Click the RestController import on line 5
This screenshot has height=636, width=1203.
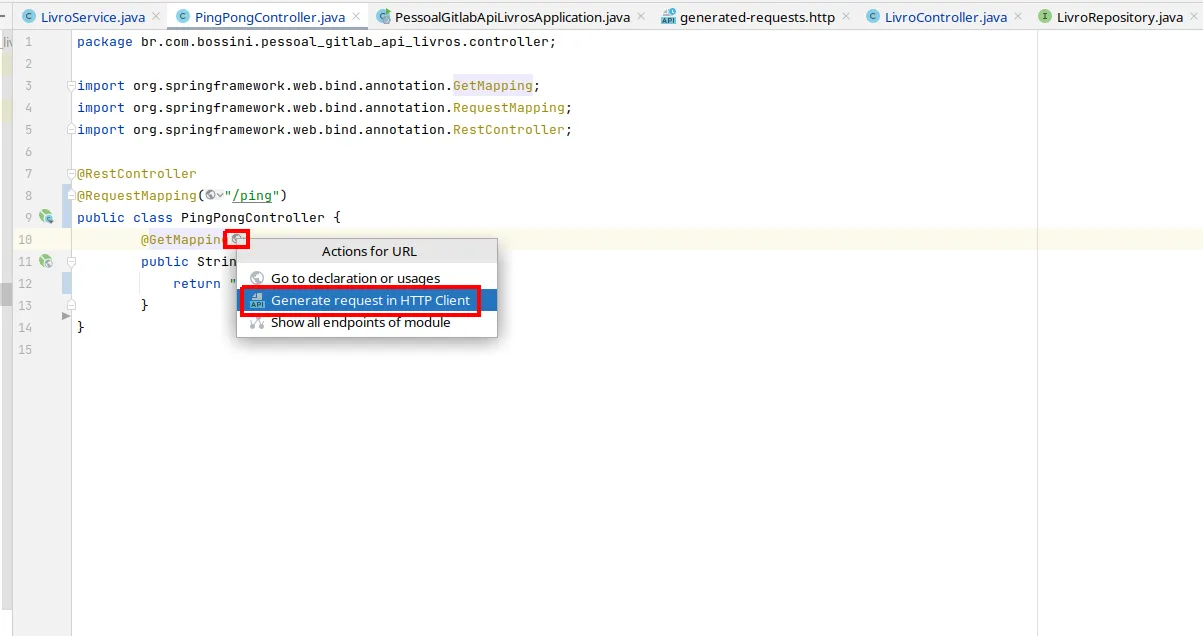point(509,129)
